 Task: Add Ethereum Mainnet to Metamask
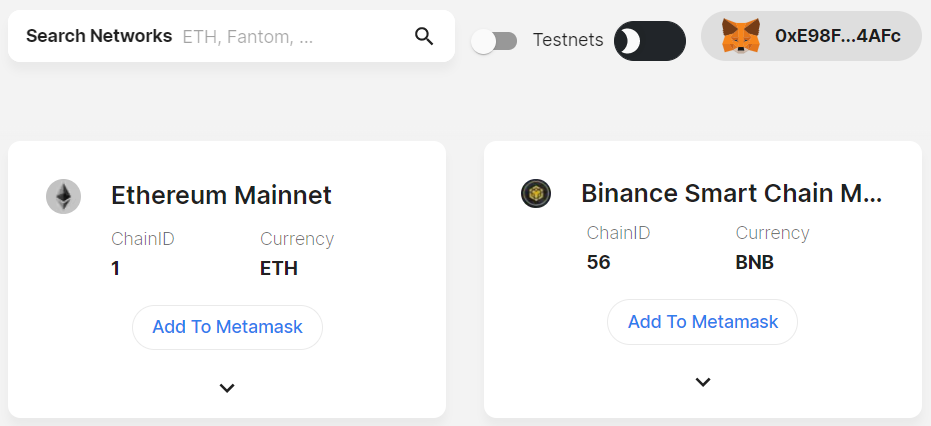click(x=227, y=327)
